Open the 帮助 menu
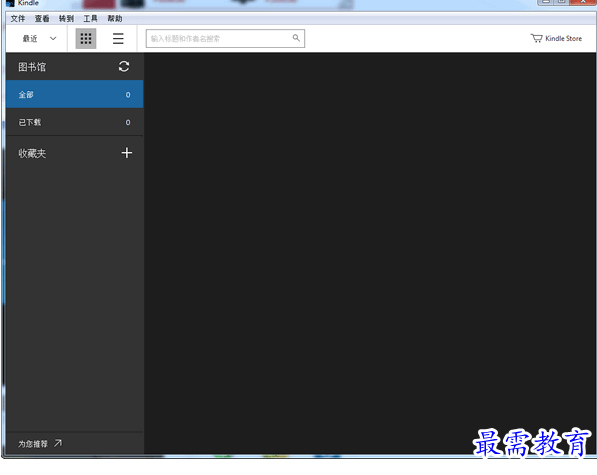Screen dimensions: 597x475 115,19
